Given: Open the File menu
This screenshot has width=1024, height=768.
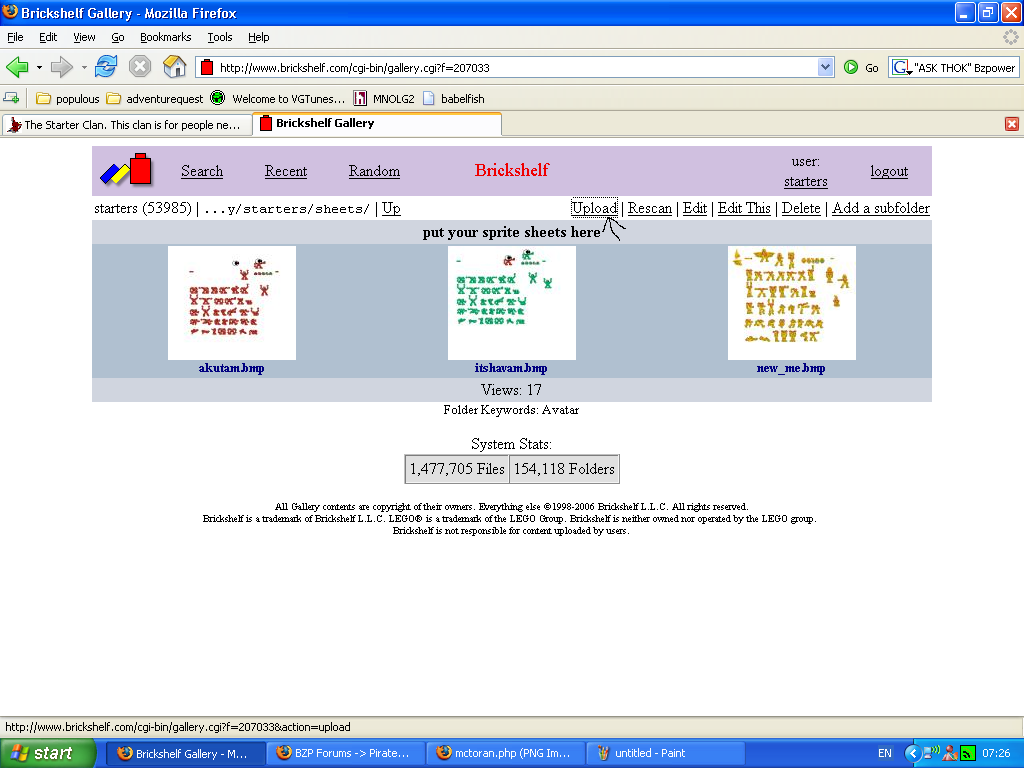Looking at the screenshot, I should (15, 37).
